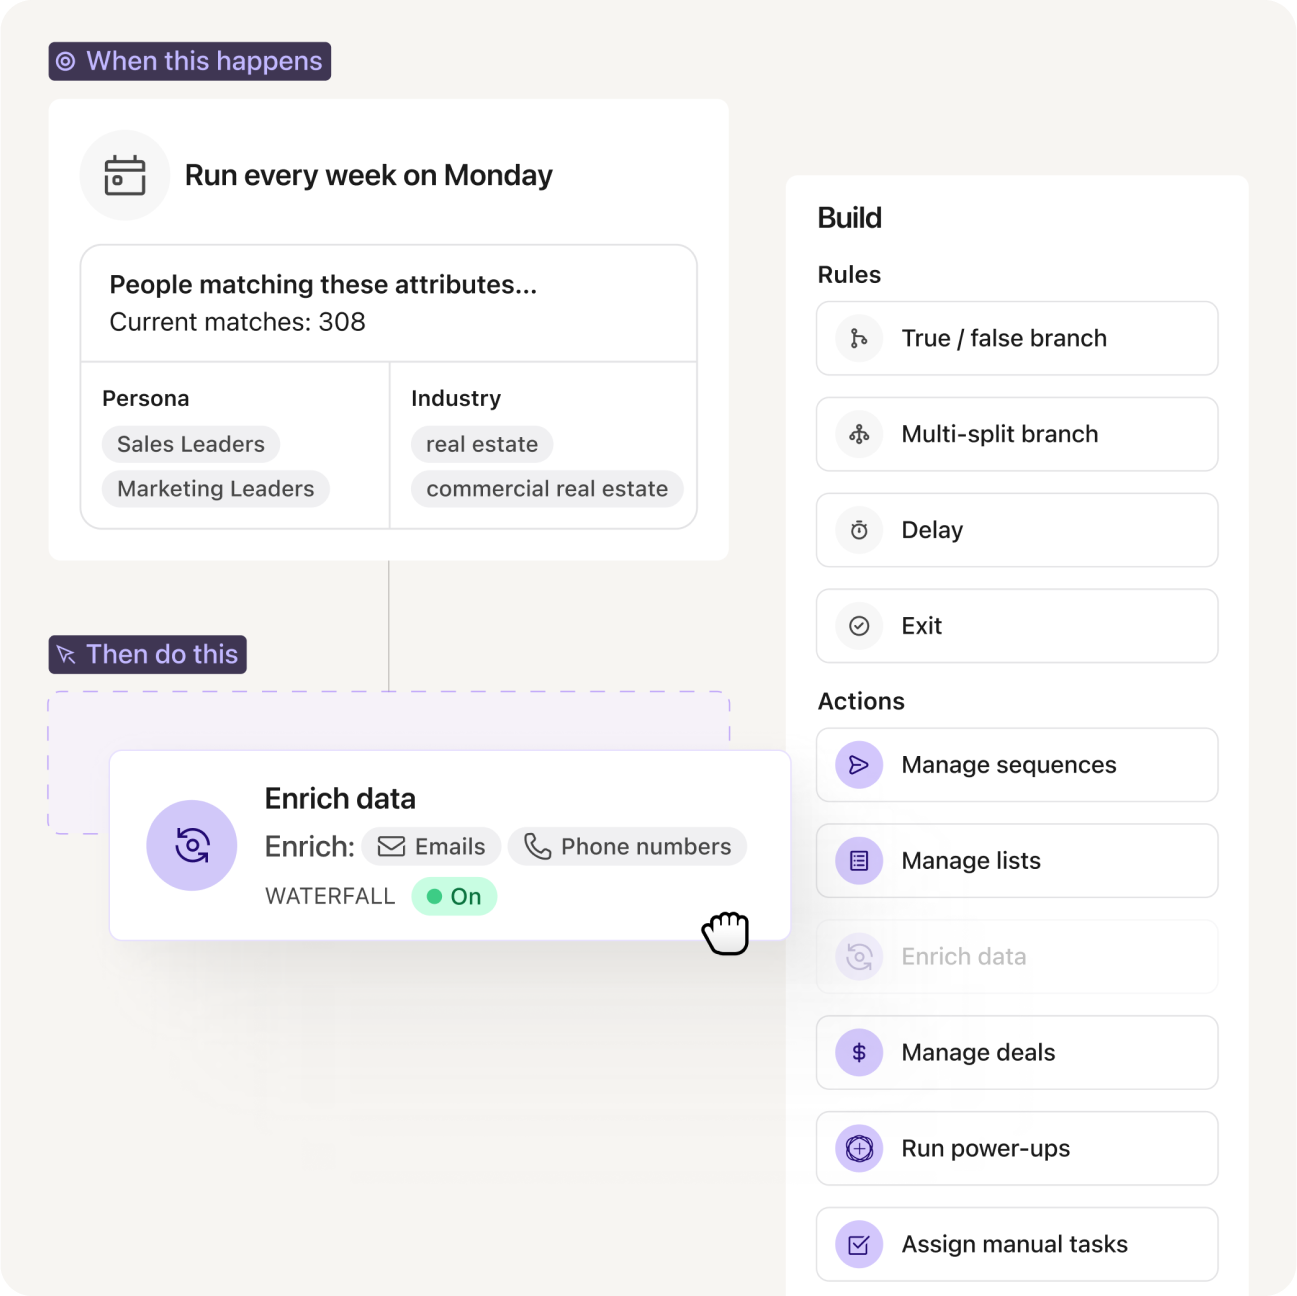Click the Manage sequences paper-plane icon
Image resolution: width=1297 pixels, height=1296 pixels.
click(x=859, y=765)
